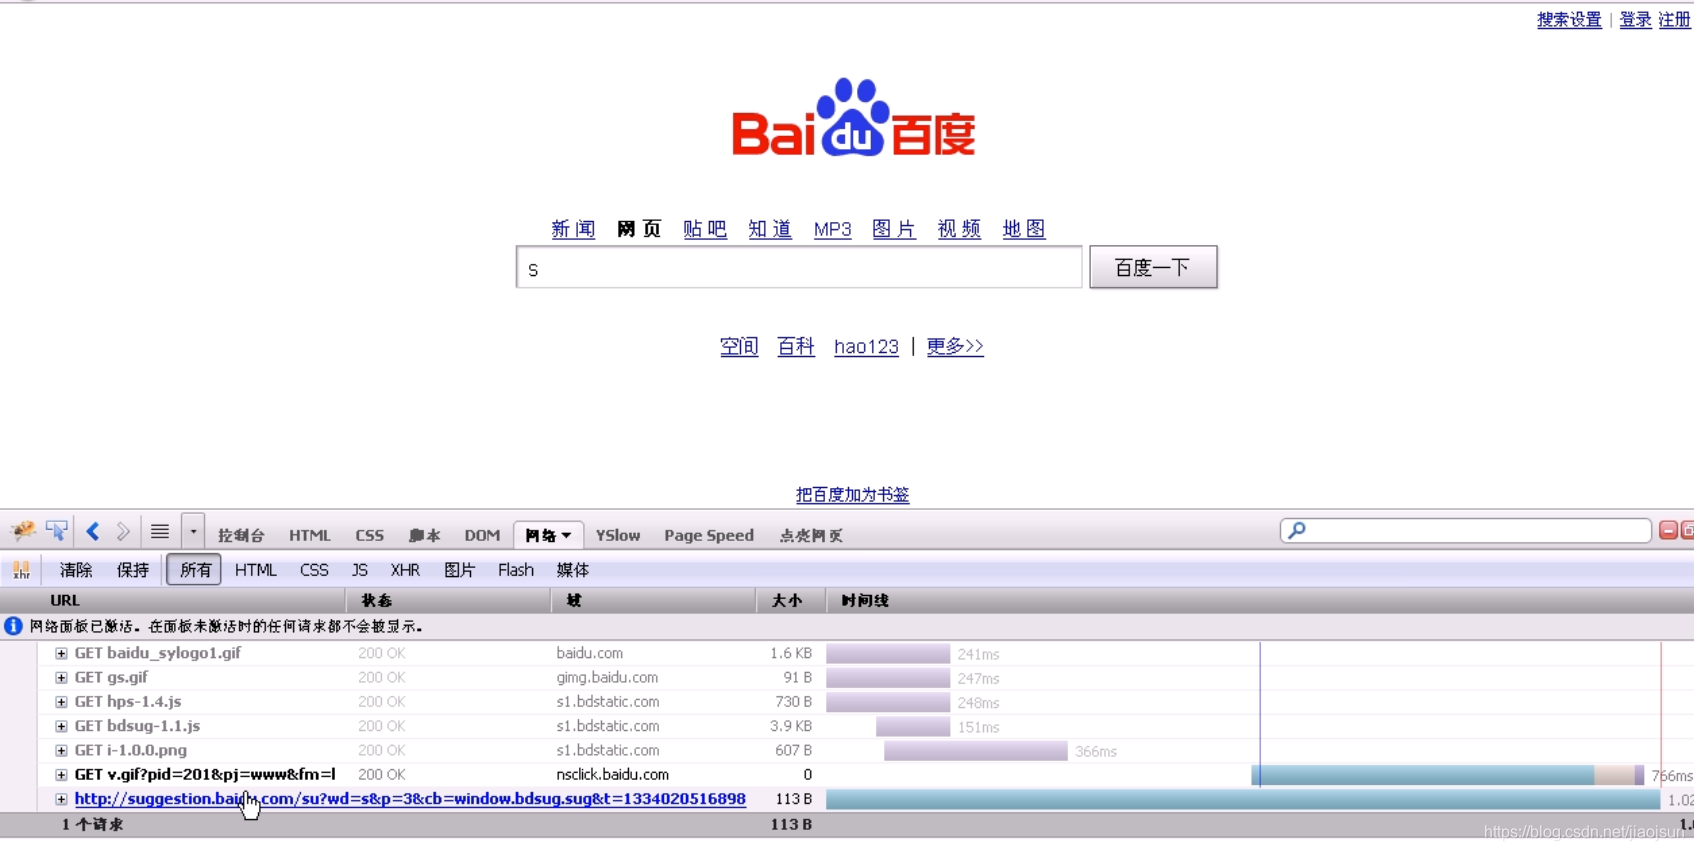1694x851 pixels.
Task: Select the 所有 filter
Action: point(194,570)
